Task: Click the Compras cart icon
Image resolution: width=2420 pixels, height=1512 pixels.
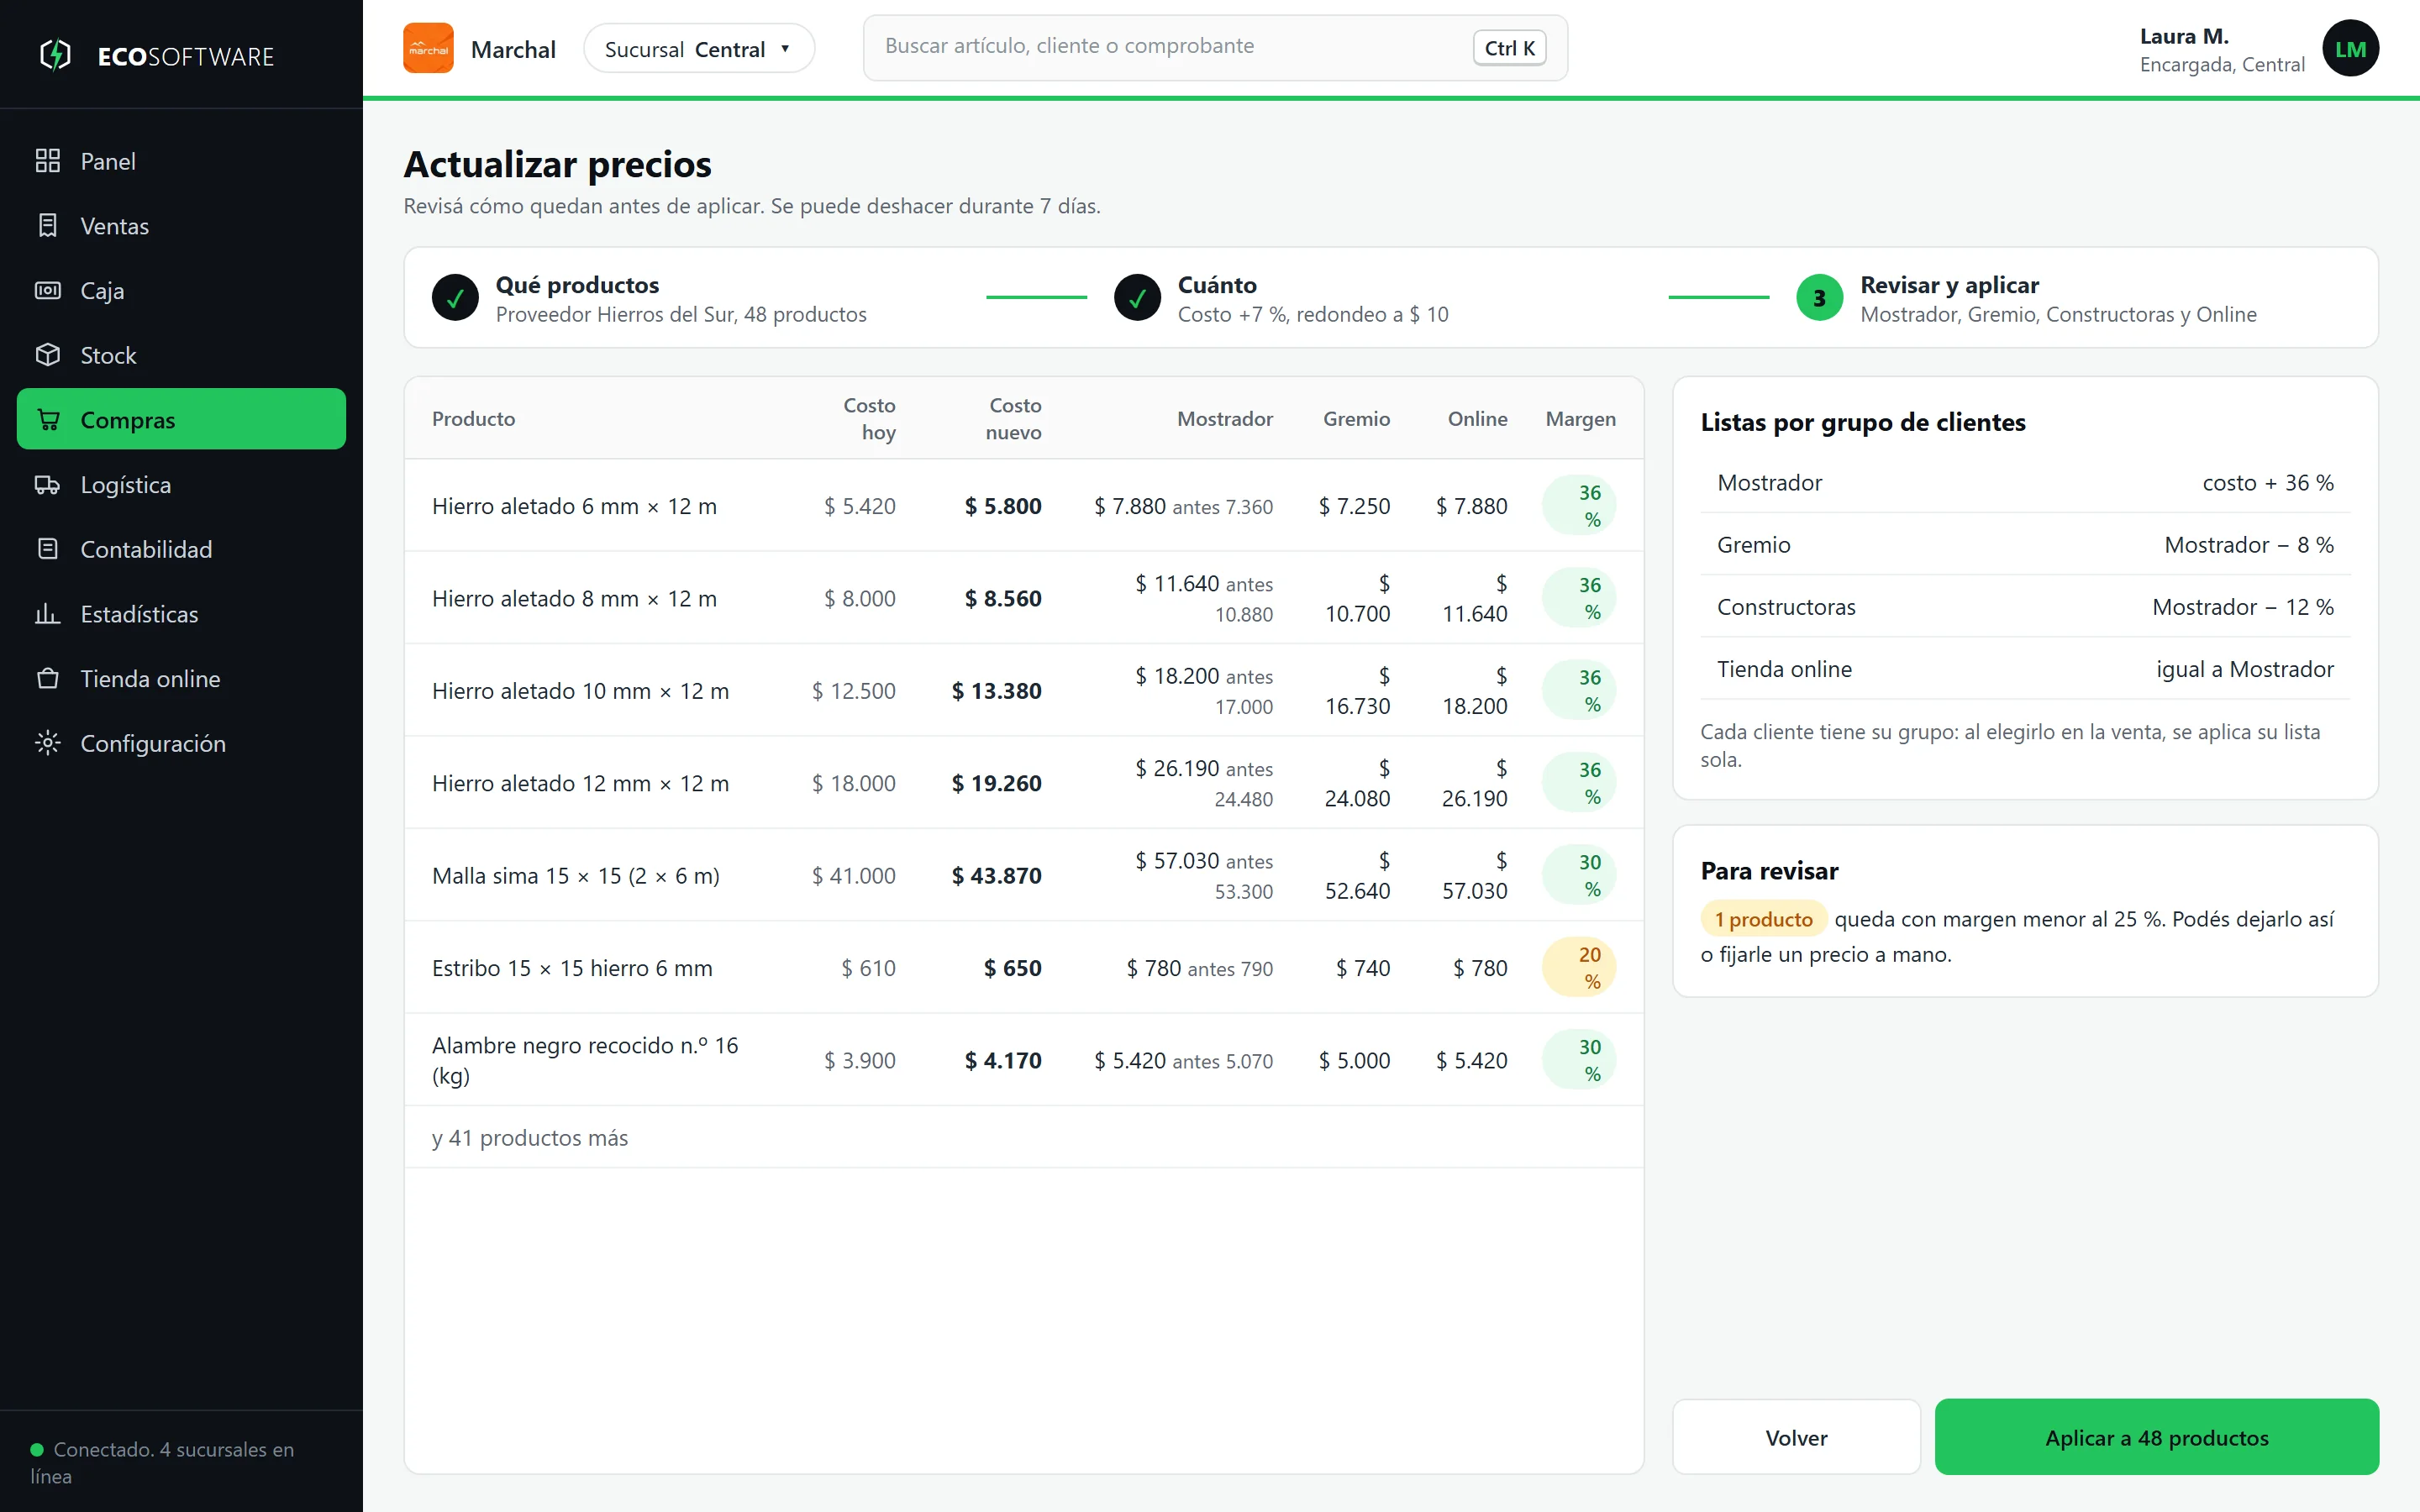Action: pyautogui.click(x=47, y=420)
